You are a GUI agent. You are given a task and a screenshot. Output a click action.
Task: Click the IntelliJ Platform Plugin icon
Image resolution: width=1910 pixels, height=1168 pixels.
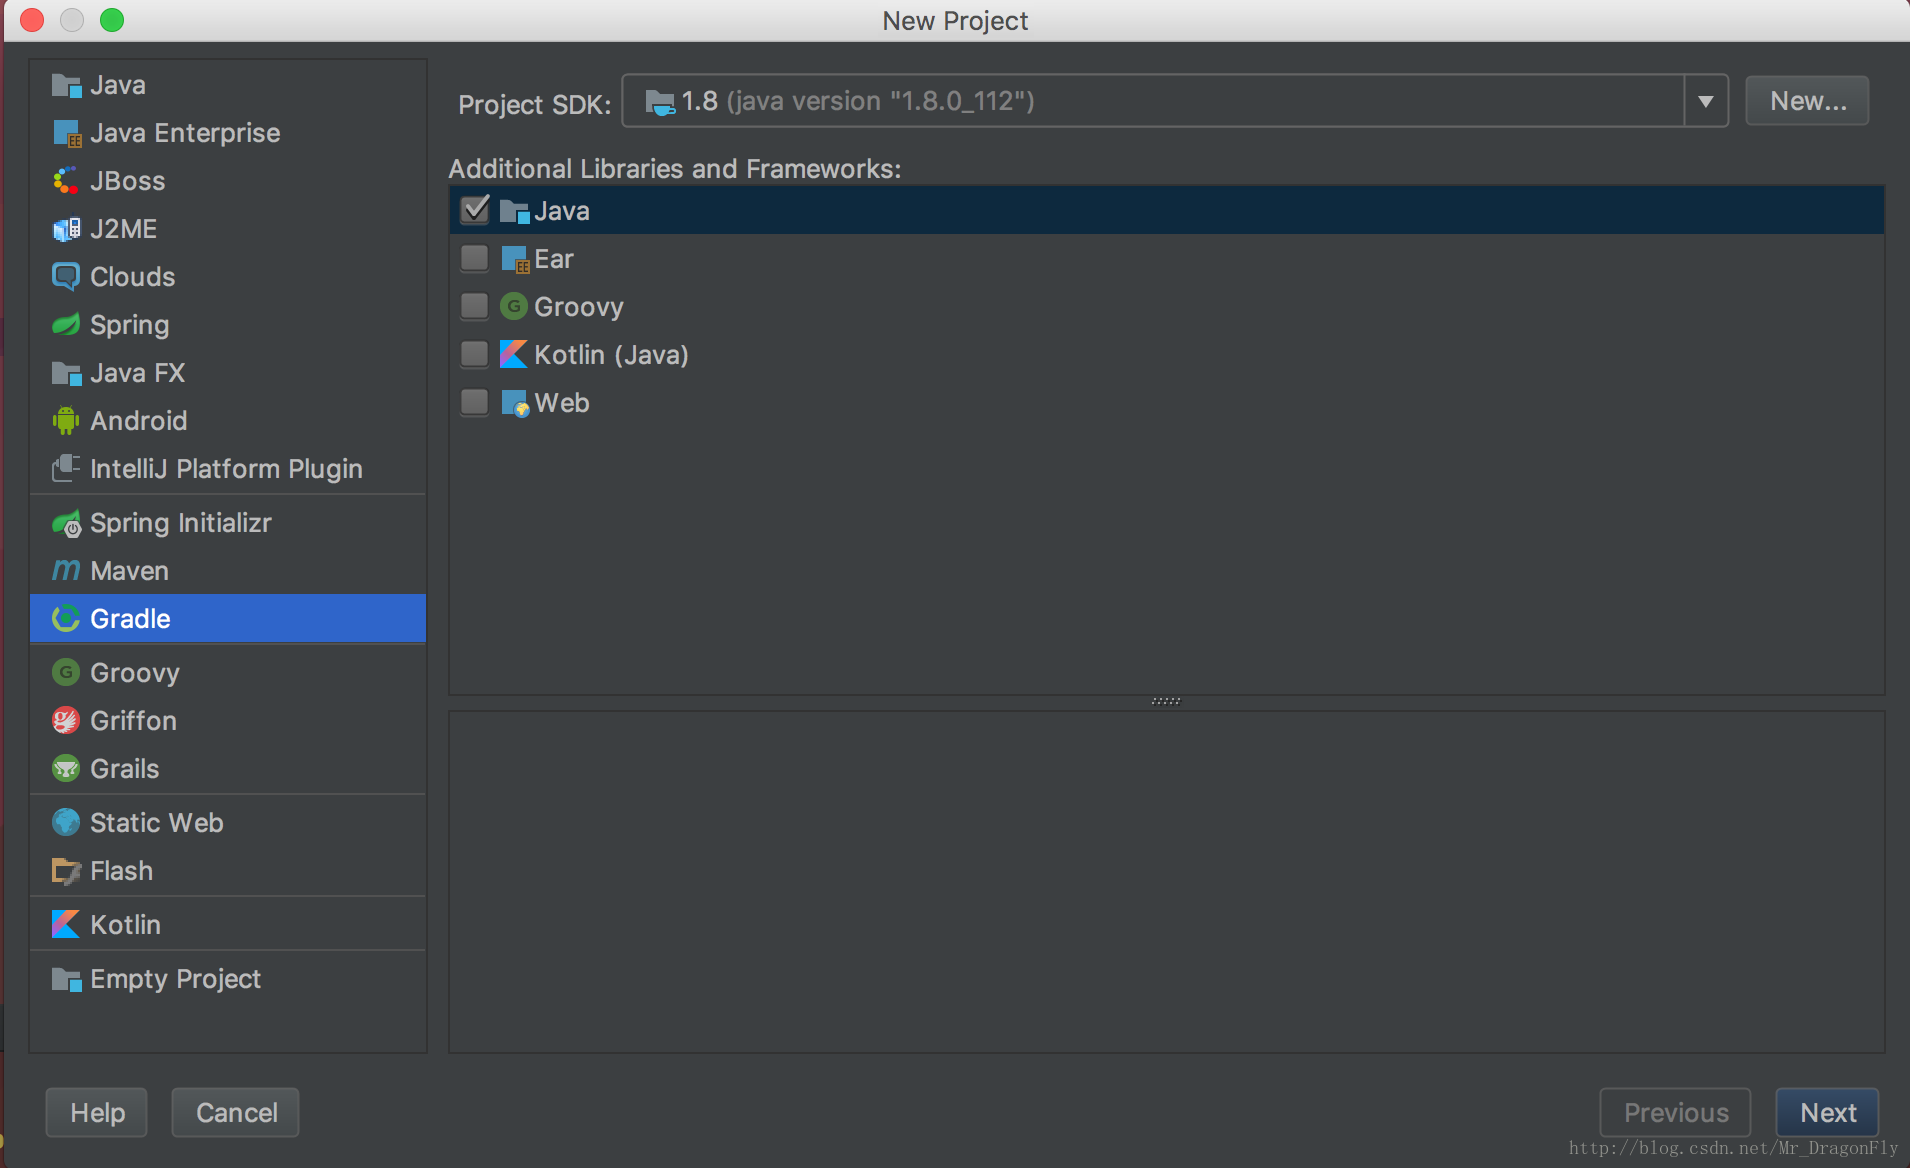pos(66,468)
